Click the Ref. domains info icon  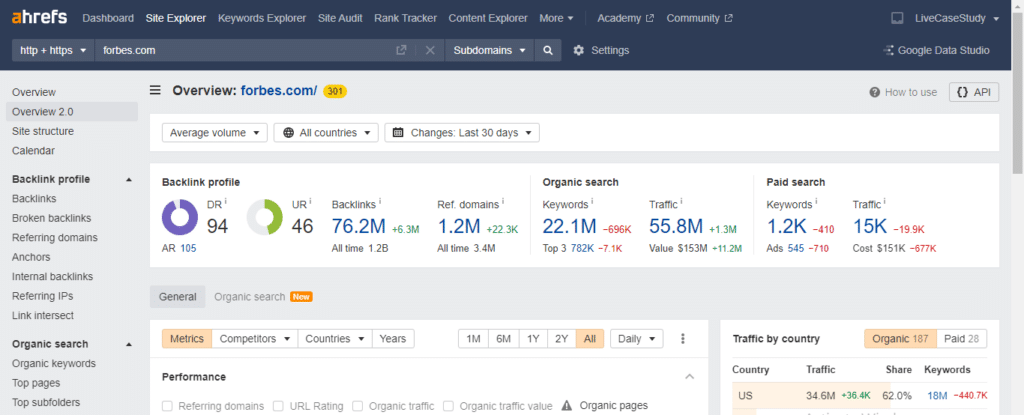(x=503, y=201)
